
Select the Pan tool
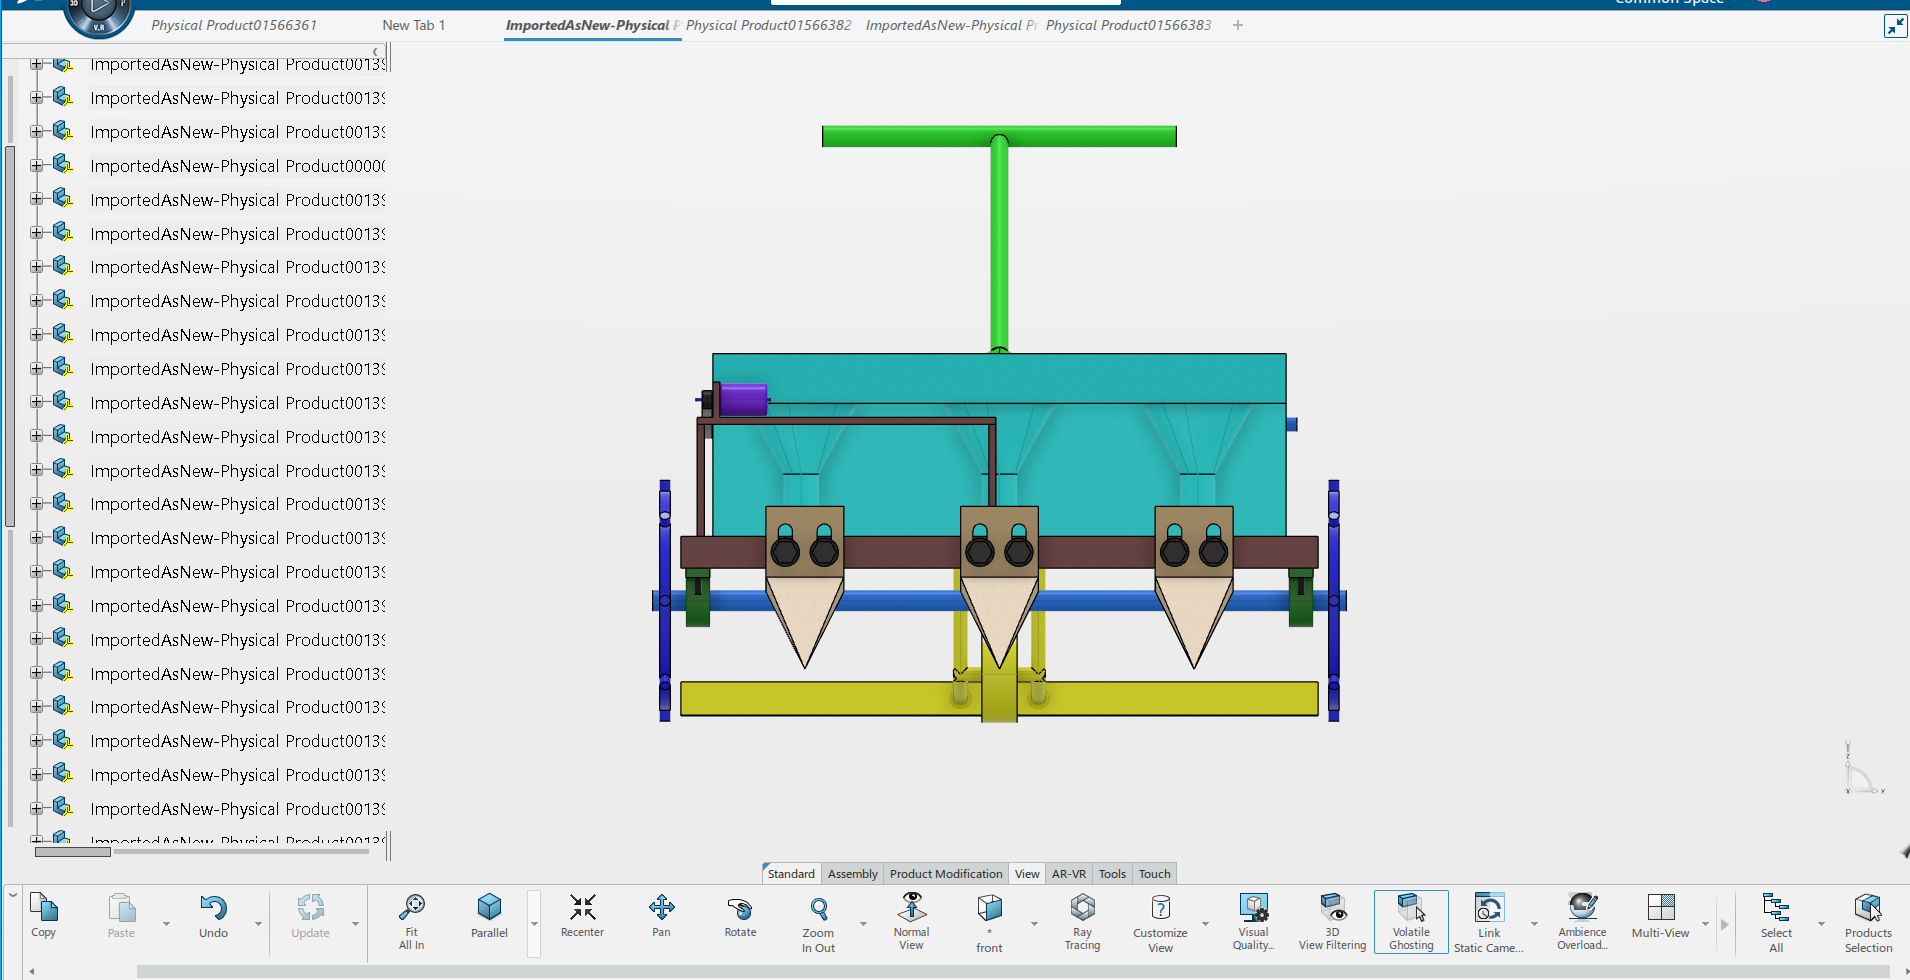(661, 908)
